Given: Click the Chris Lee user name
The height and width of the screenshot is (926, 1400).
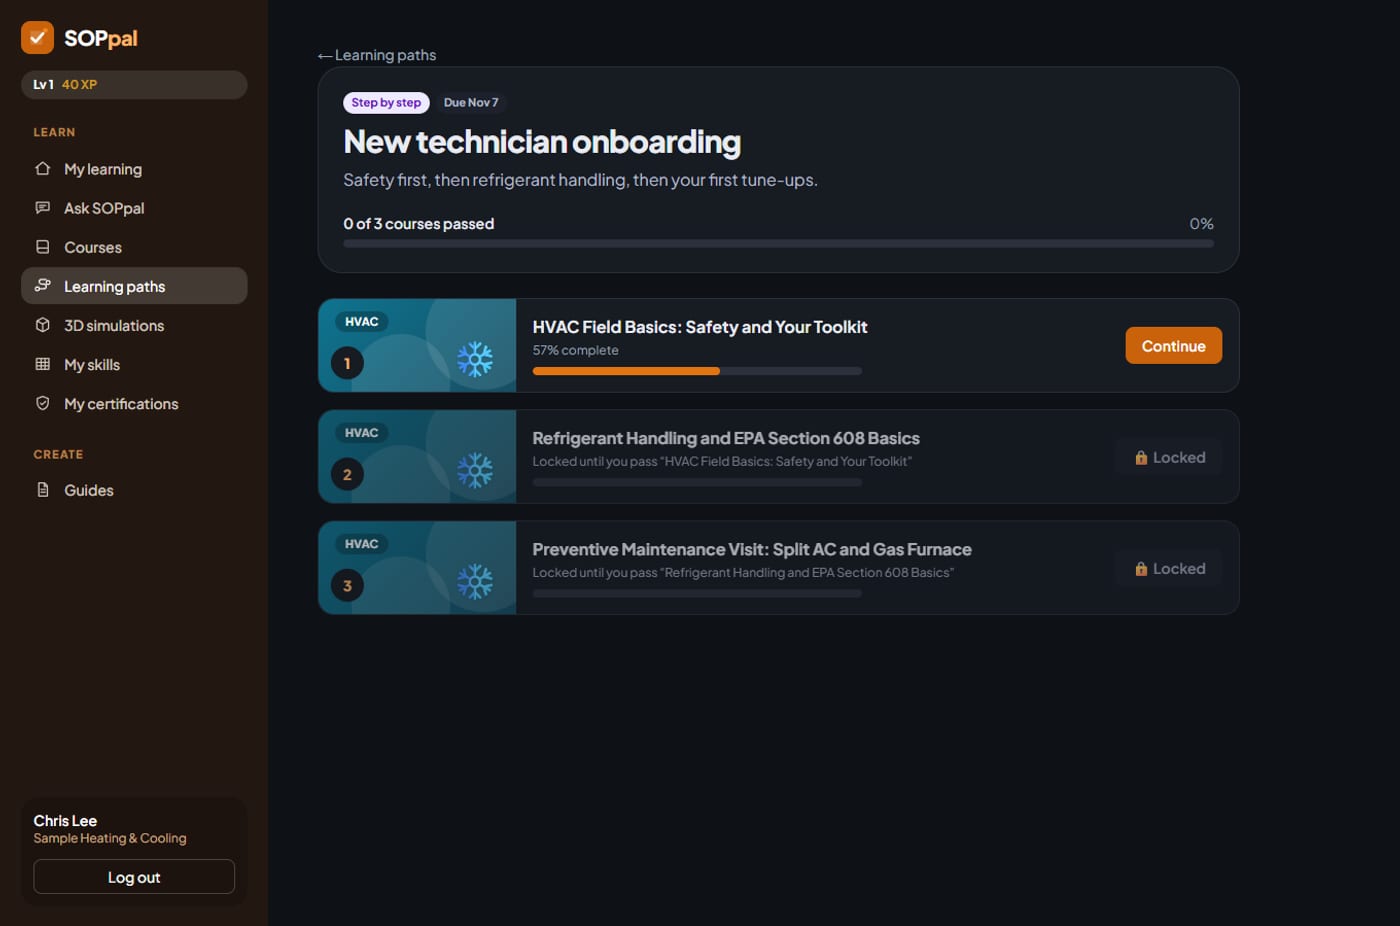Looking at the screenshot, I should point(65,820).
